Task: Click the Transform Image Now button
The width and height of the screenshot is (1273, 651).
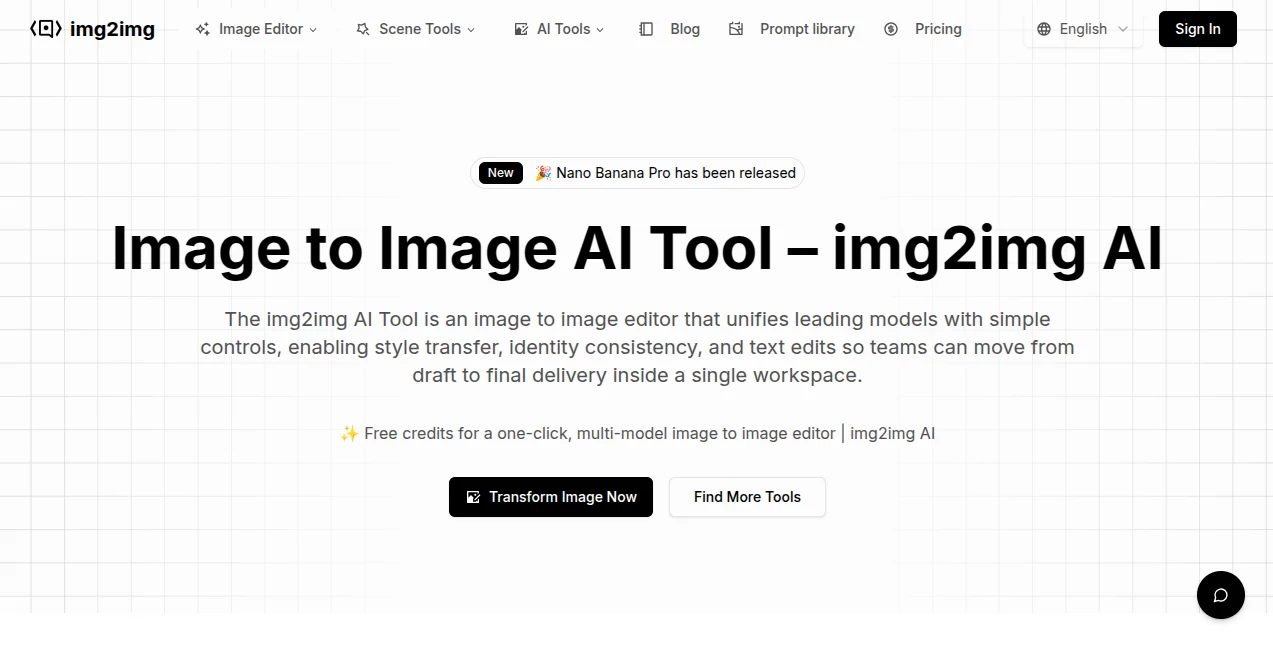Action: (x=550, y=497)
